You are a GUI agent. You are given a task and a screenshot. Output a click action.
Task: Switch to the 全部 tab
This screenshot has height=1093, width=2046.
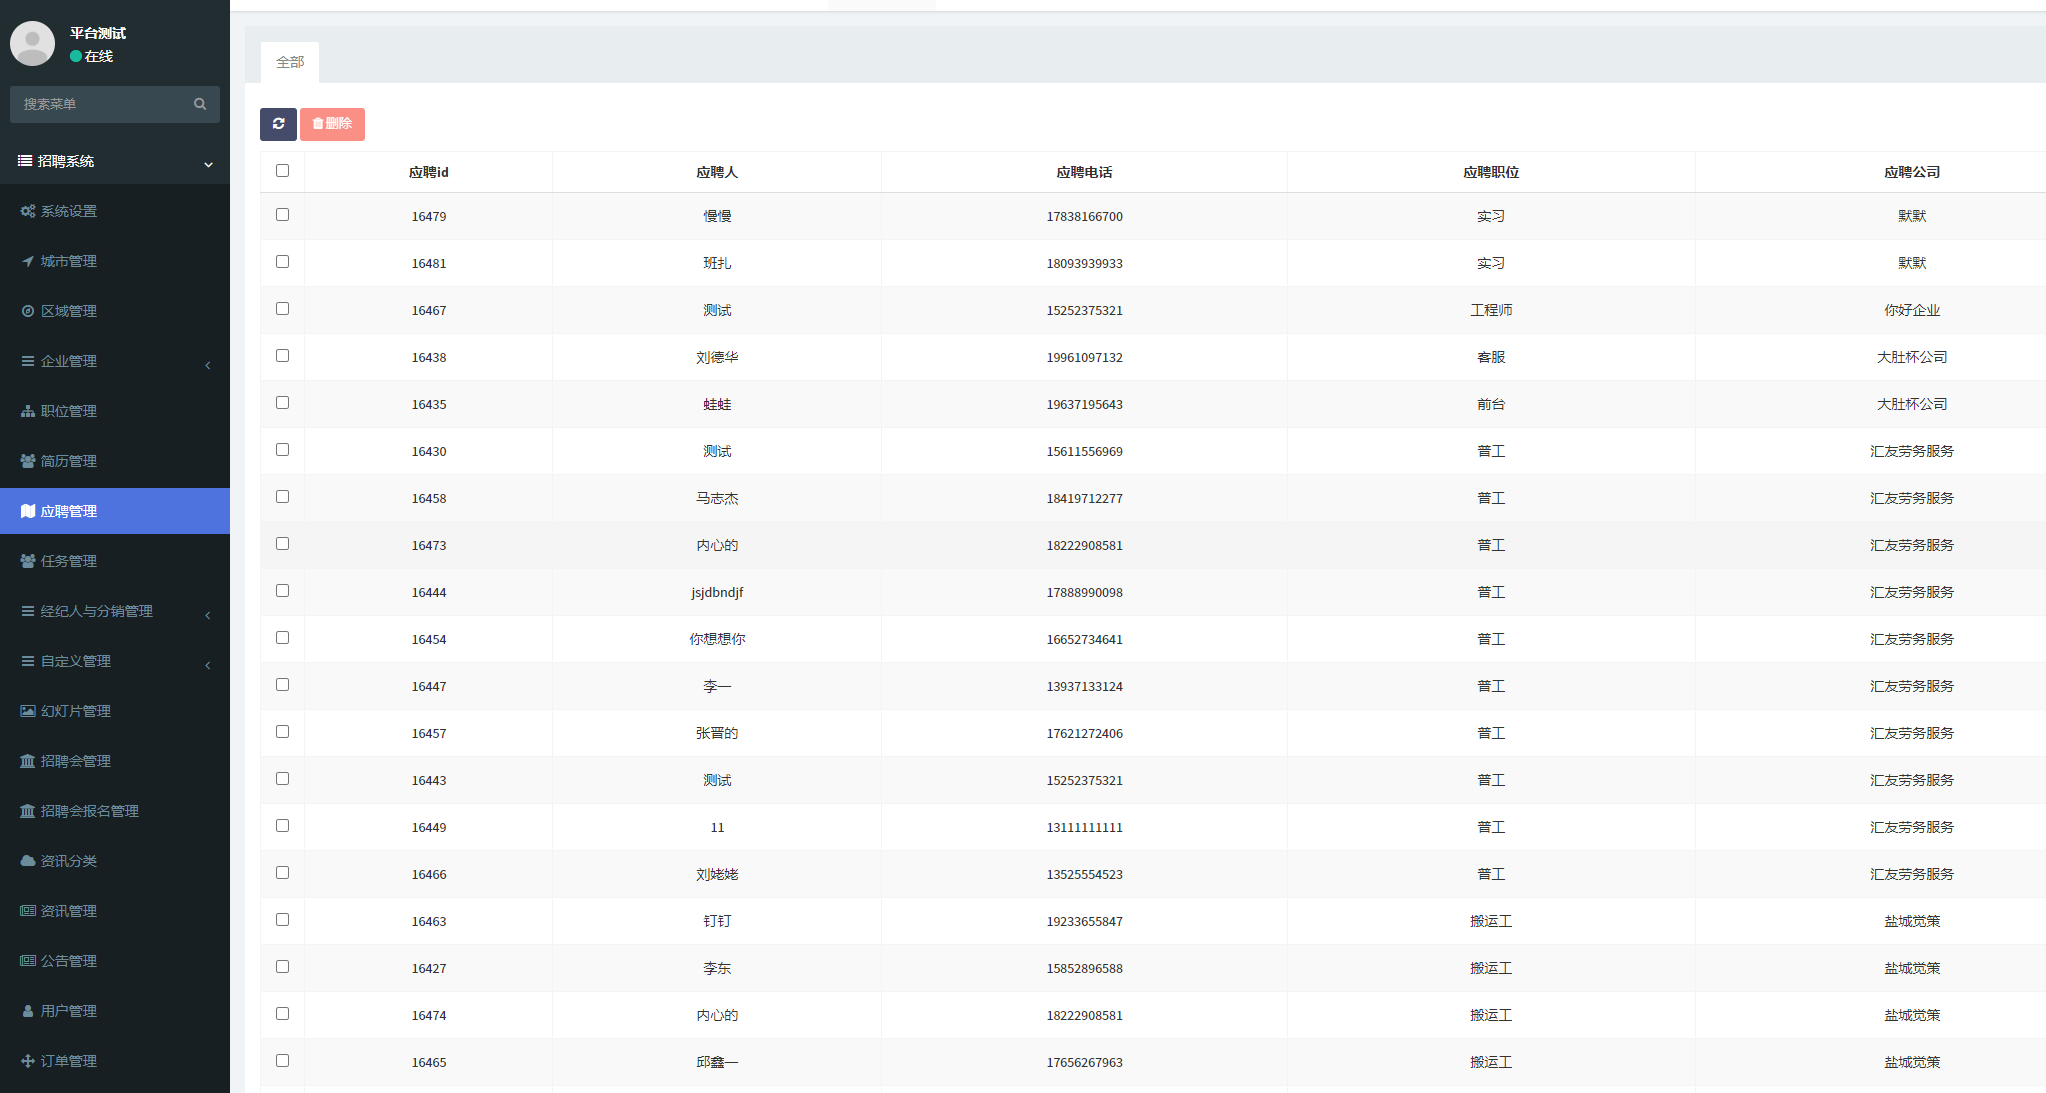[290, 62]
